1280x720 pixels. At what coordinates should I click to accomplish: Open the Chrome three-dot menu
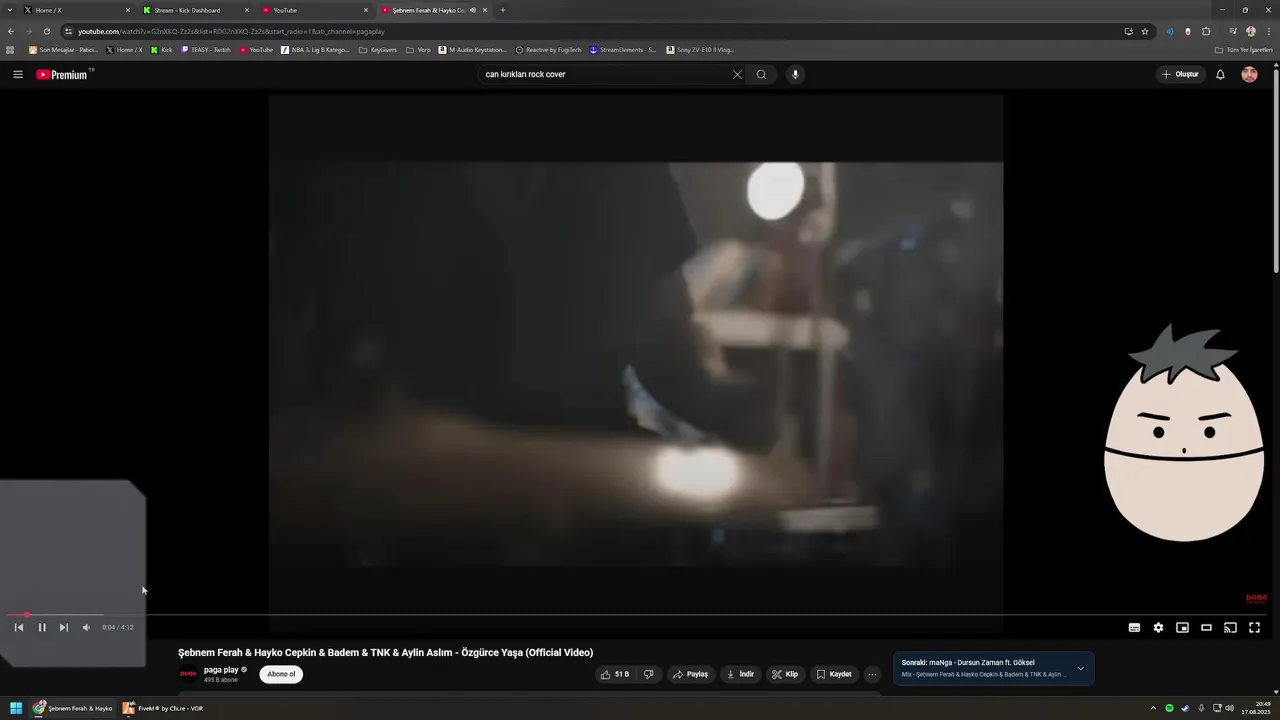1268,31
